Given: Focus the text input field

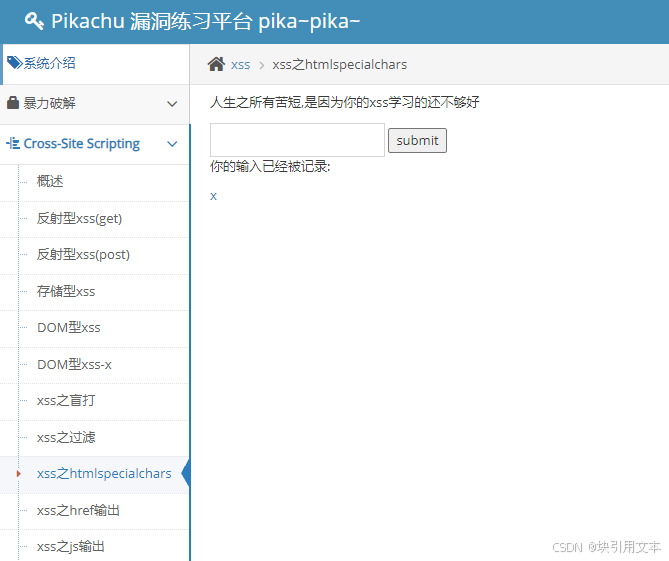Looking at the screenshot, I should pos(297,140).
